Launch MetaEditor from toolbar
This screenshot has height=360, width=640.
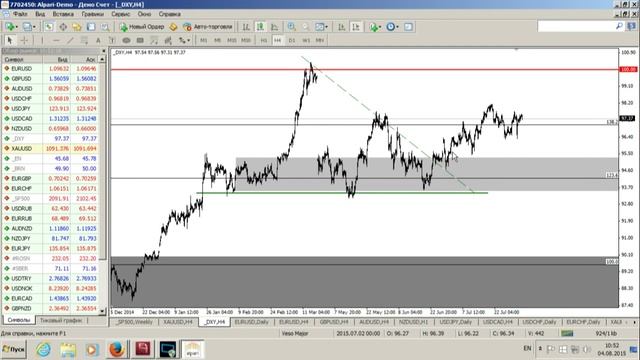coord(173,27)
